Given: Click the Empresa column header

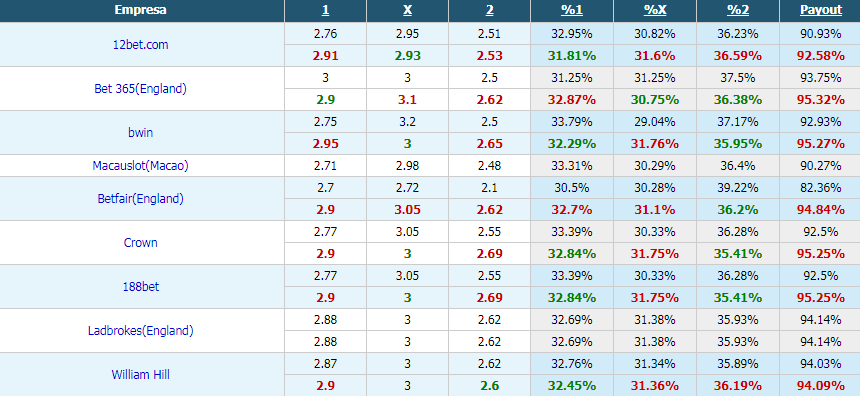Looking at the screenshot, I should (140, 10).
